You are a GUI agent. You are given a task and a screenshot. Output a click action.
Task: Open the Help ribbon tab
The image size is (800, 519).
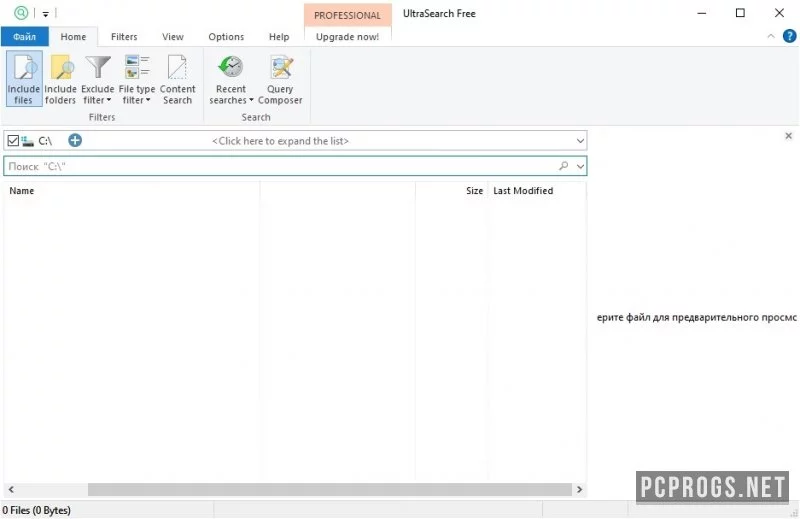(x=279, y=37)
